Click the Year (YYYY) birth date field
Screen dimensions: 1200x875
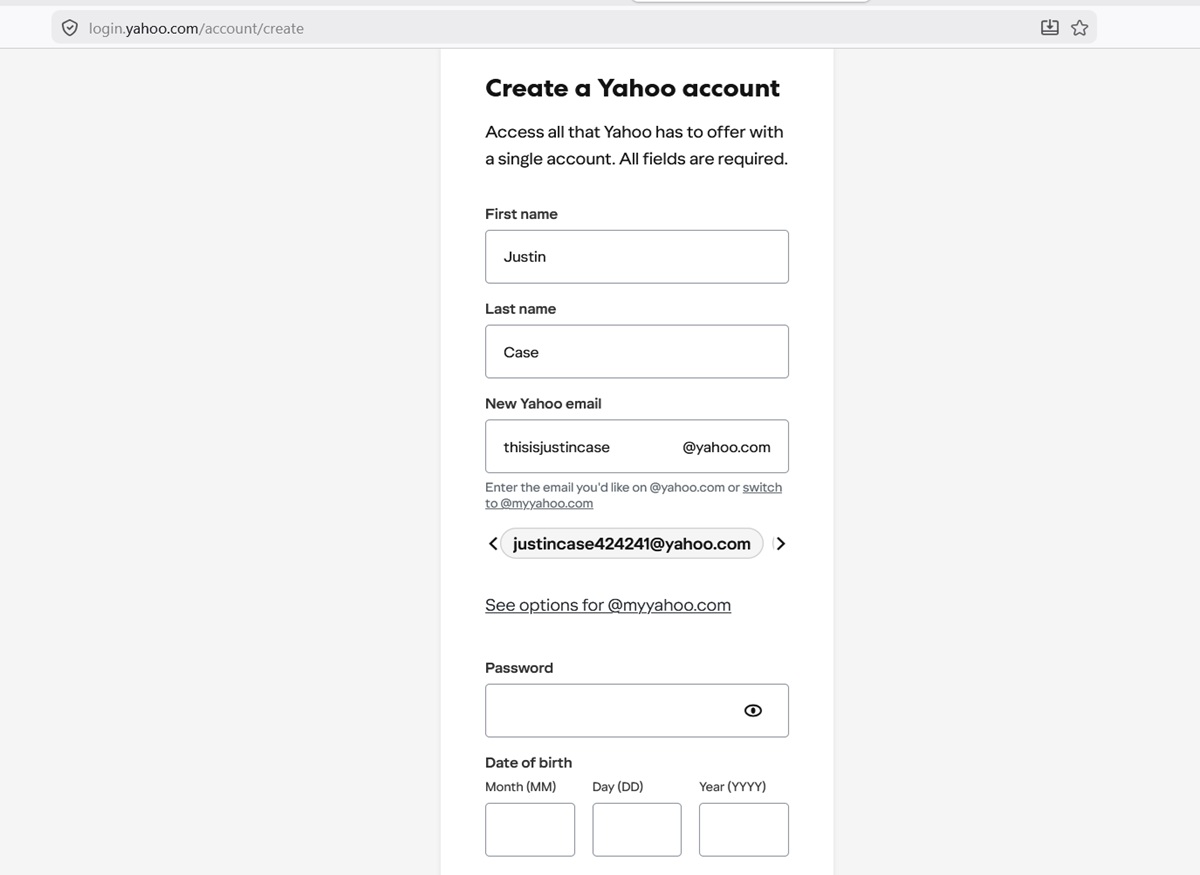tap(743, 829)
